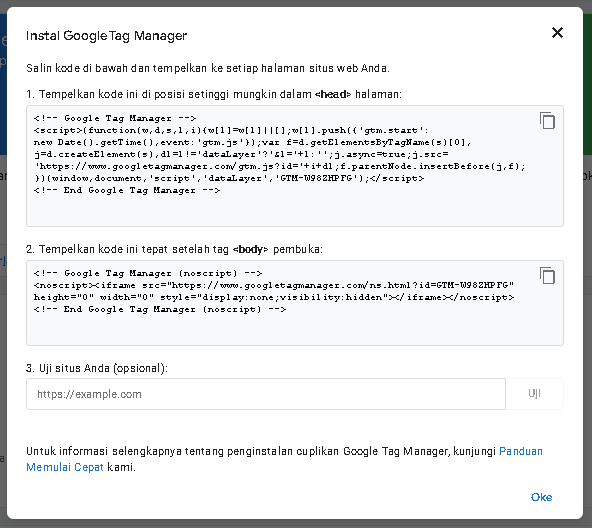Close the Instal Google Tag Manager dialog
This screenshot has width=592, height=528.
557,33
